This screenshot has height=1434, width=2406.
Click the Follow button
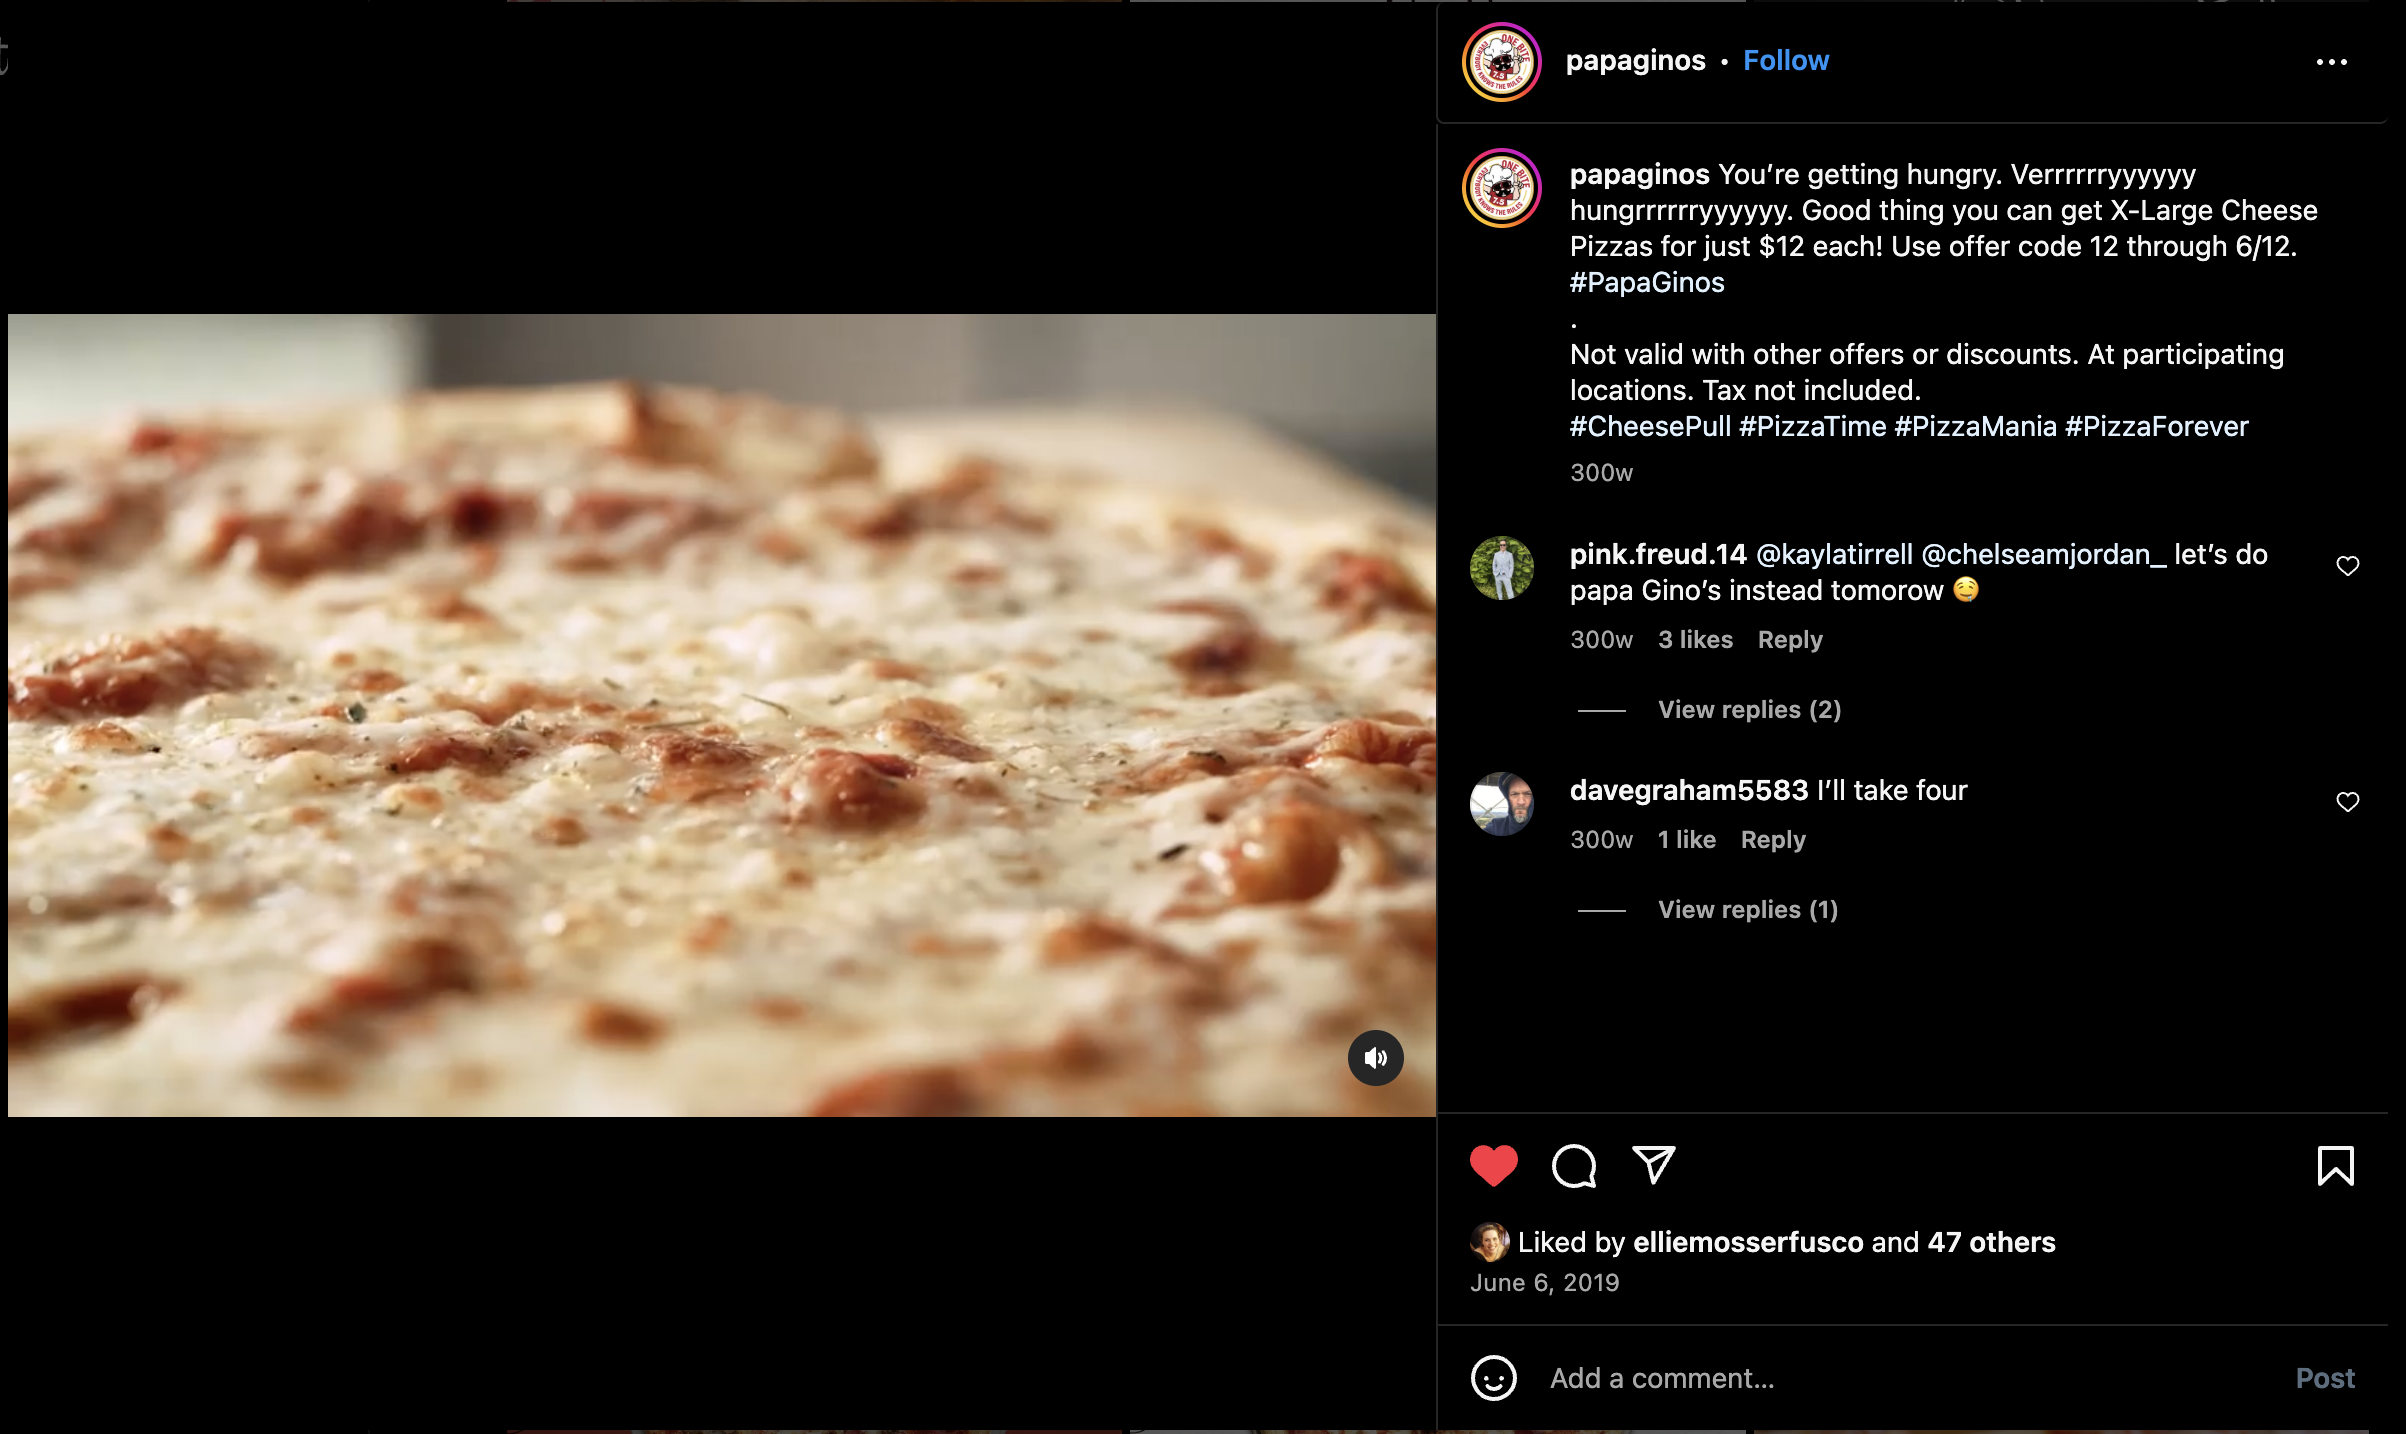tap(1786, 60)
